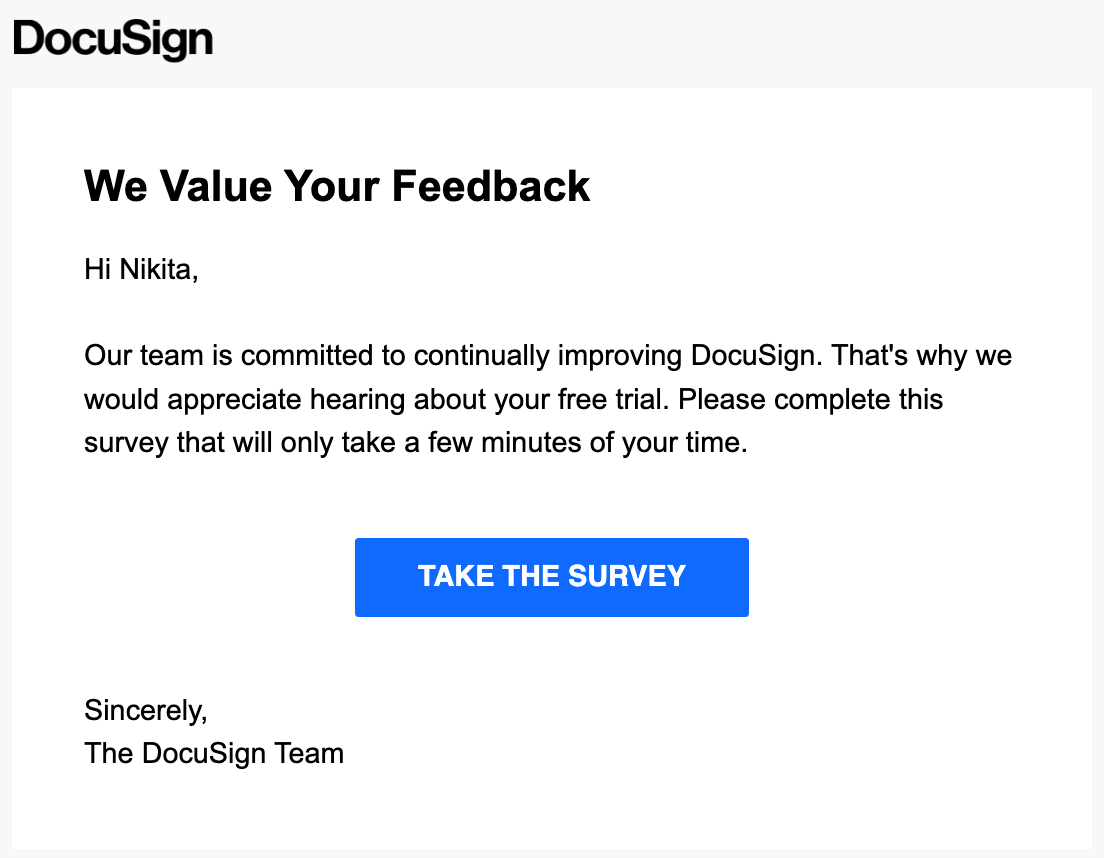Click the words Please complete this
Image resolution: width=1104 pixels, height=858 pixels.
click(x=810, y=400)
